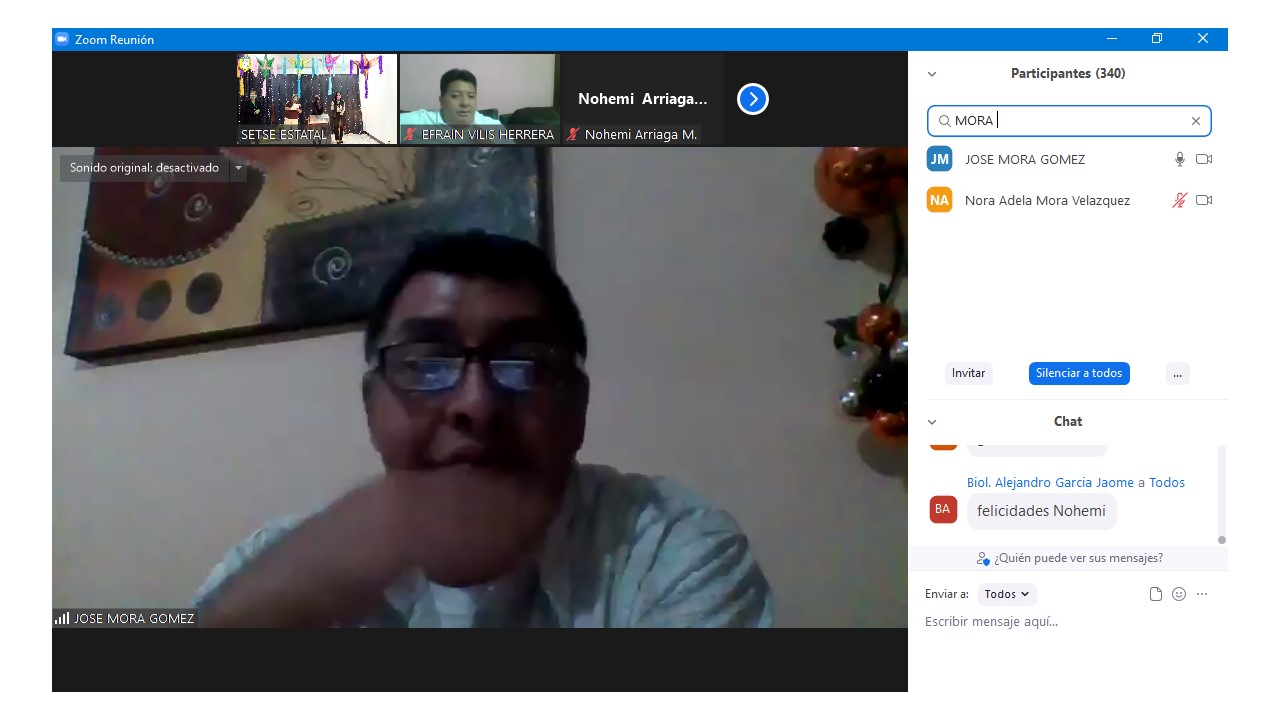
Task: Unmute Nora Adela Mora Velazquez microphone
Action: pyautogui.click(x=1180, y=200)
